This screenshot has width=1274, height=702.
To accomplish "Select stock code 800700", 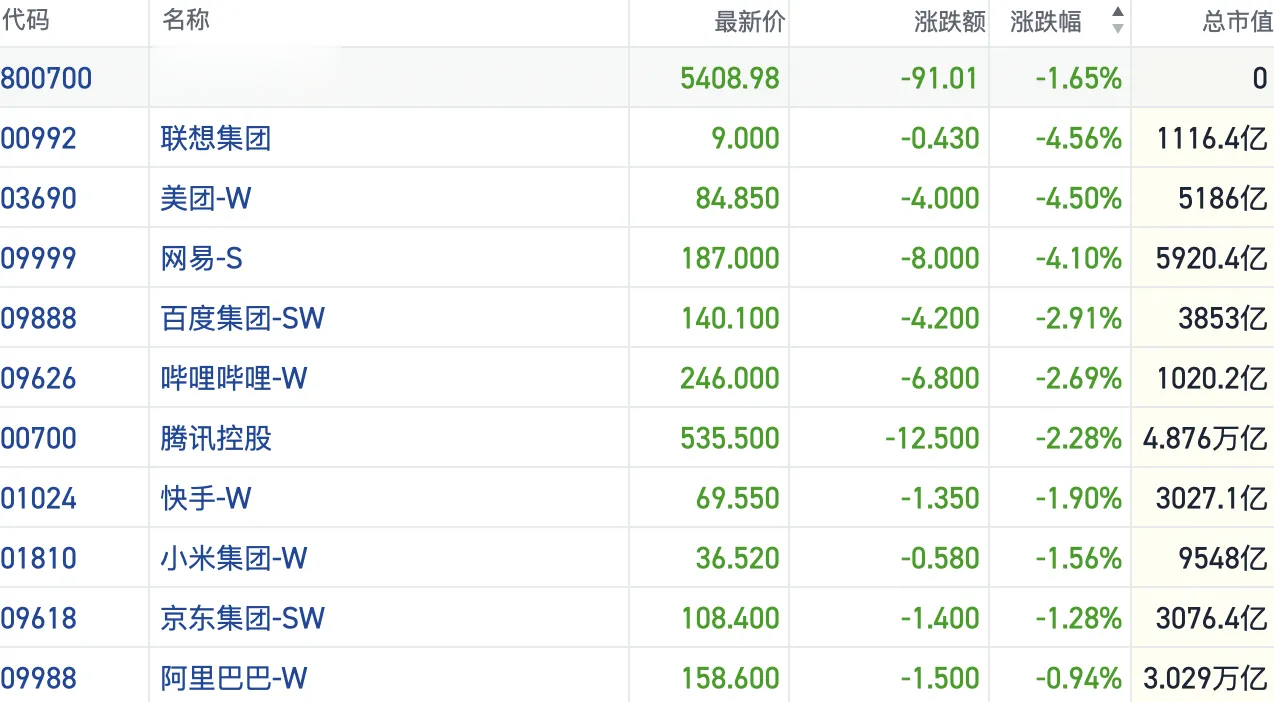I will click(46, 78).
